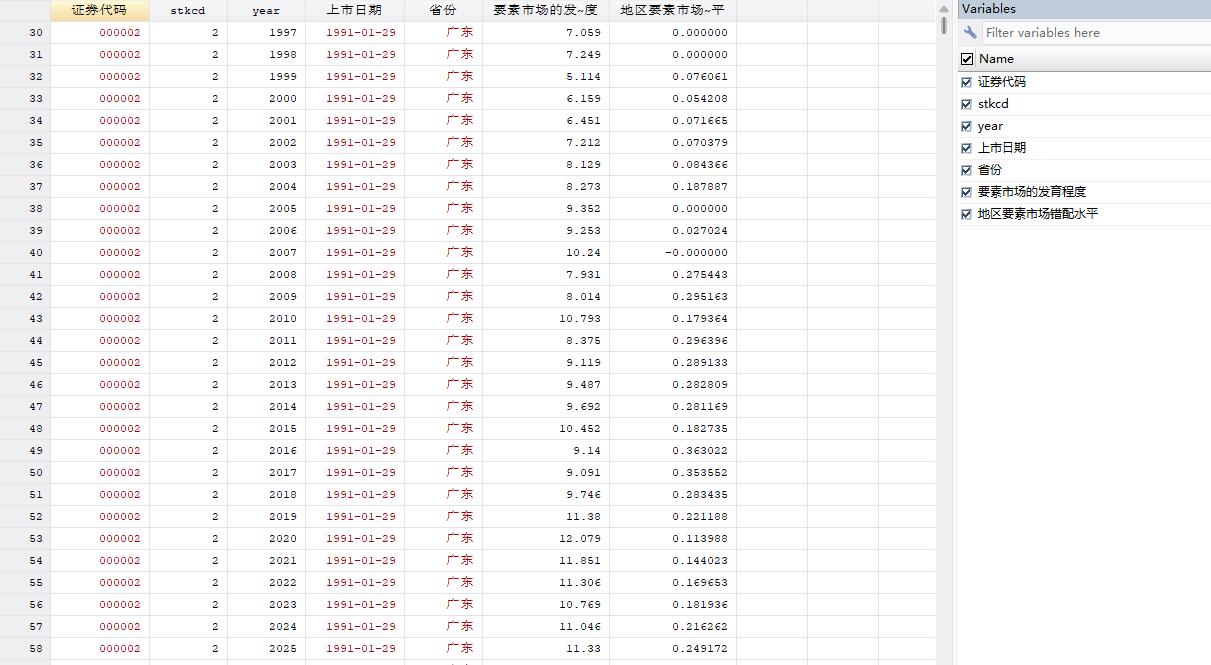Select row number 45
Image resolution: width=1211 pixels, height=665 pixels.
tap(25, 362)
